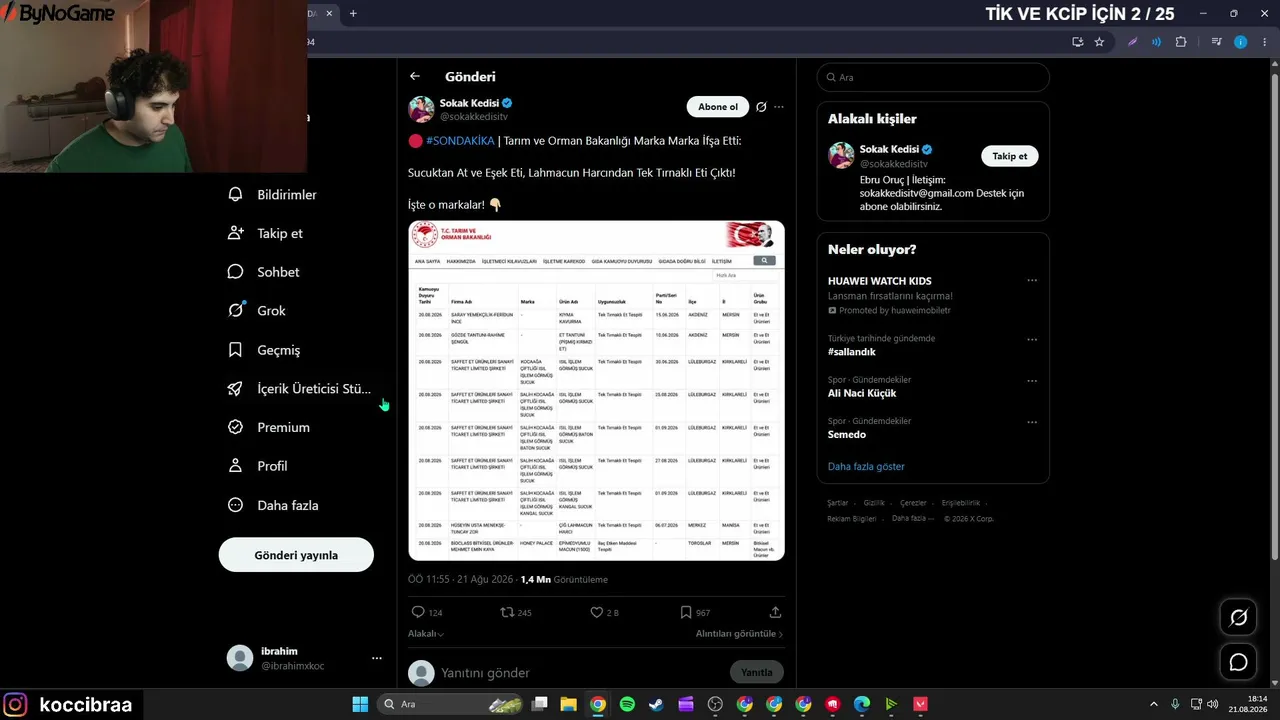This screenshot has height=720, width=1280.
Task: Open the Ali Naci Küçük trend
Action: tap(862, 393)
